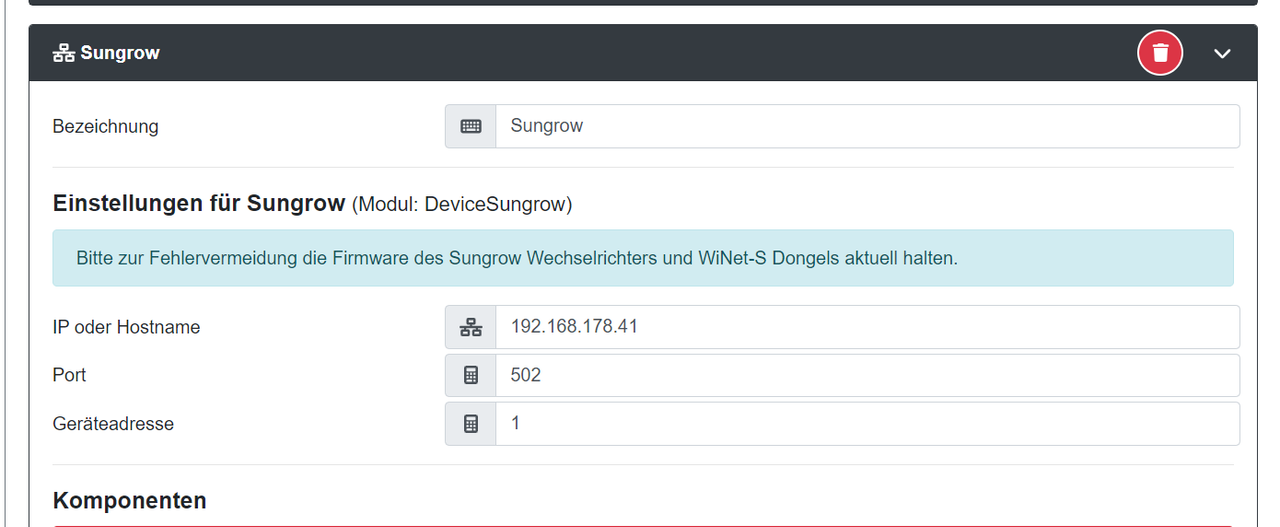This screenshot has width=1280, height=527.
Task: Click the IP oder Hostname label
Action: pos(126,327)
